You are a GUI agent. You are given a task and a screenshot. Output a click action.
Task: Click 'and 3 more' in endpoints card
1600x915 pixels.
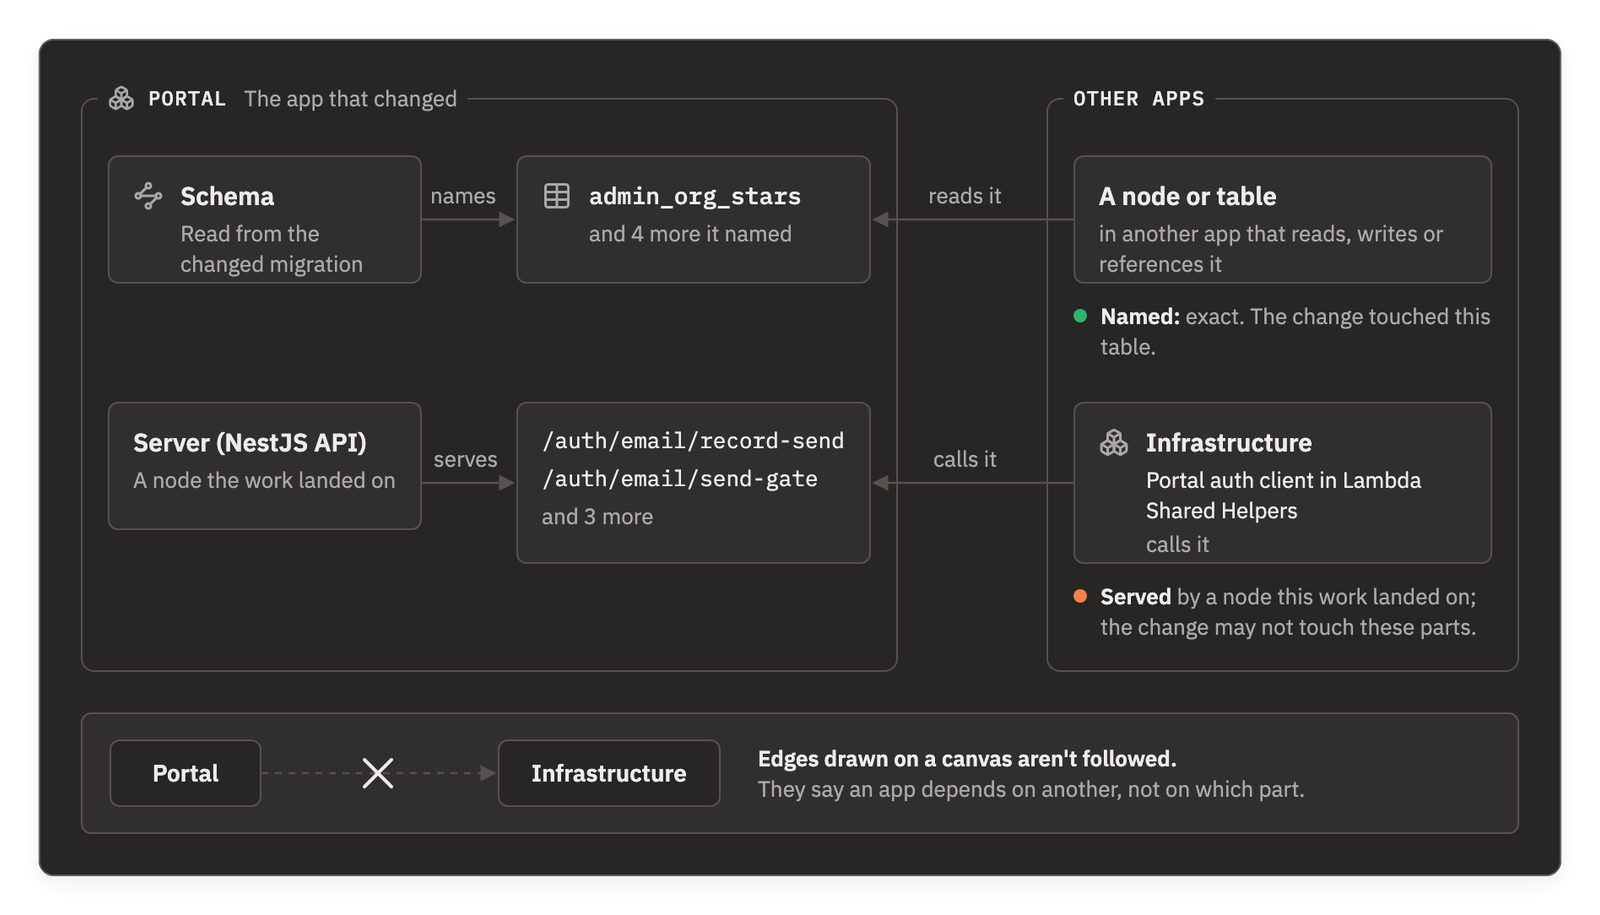pos(597,517)
